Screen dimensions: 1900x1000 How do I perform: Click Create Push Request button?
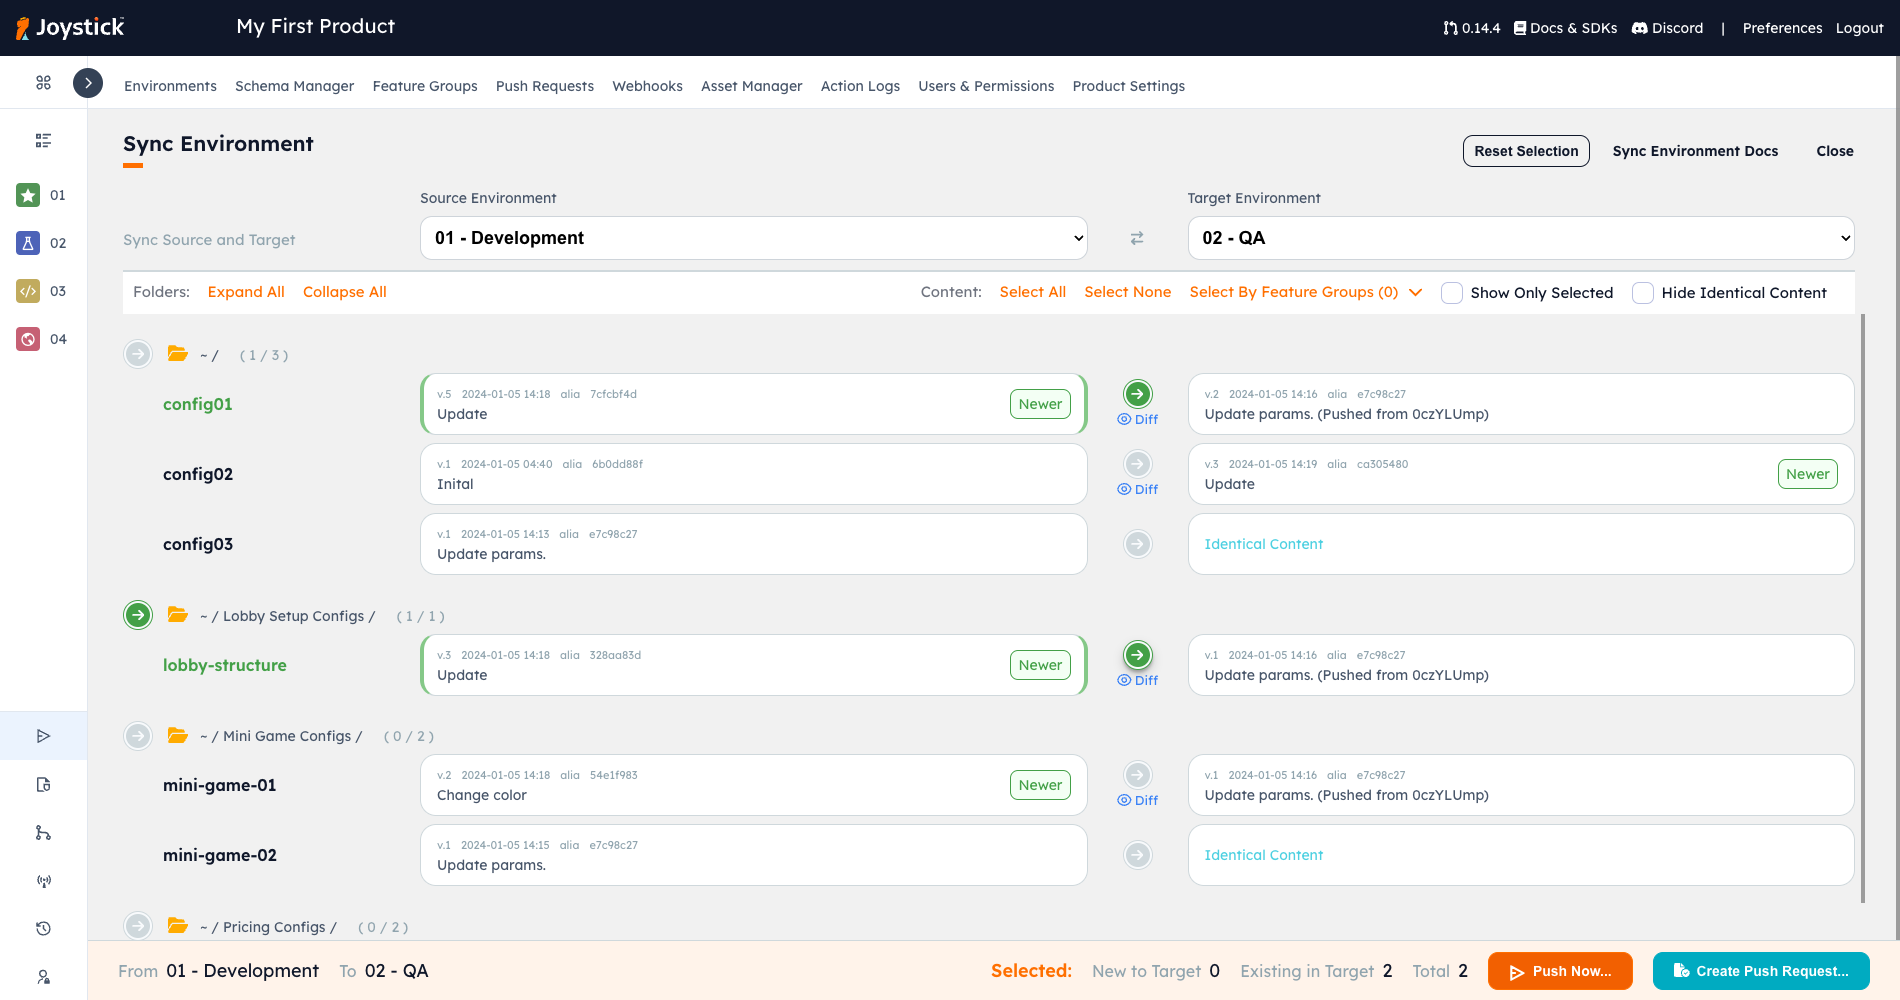click(1761, 971)
